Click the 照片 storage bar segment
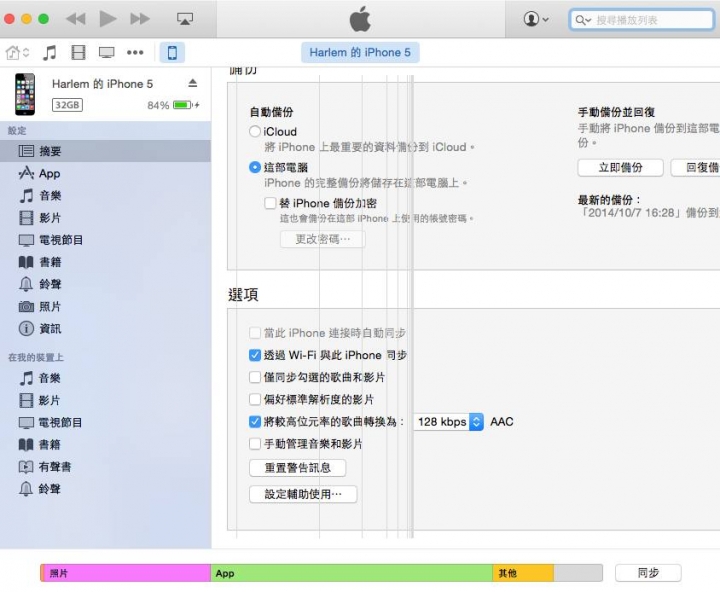 pyautogui.click(x=127, y=573)
